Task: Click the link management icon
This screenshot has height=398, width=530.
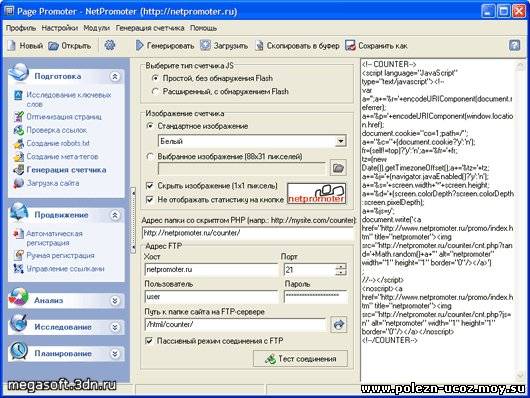Action: coord(18,268)
